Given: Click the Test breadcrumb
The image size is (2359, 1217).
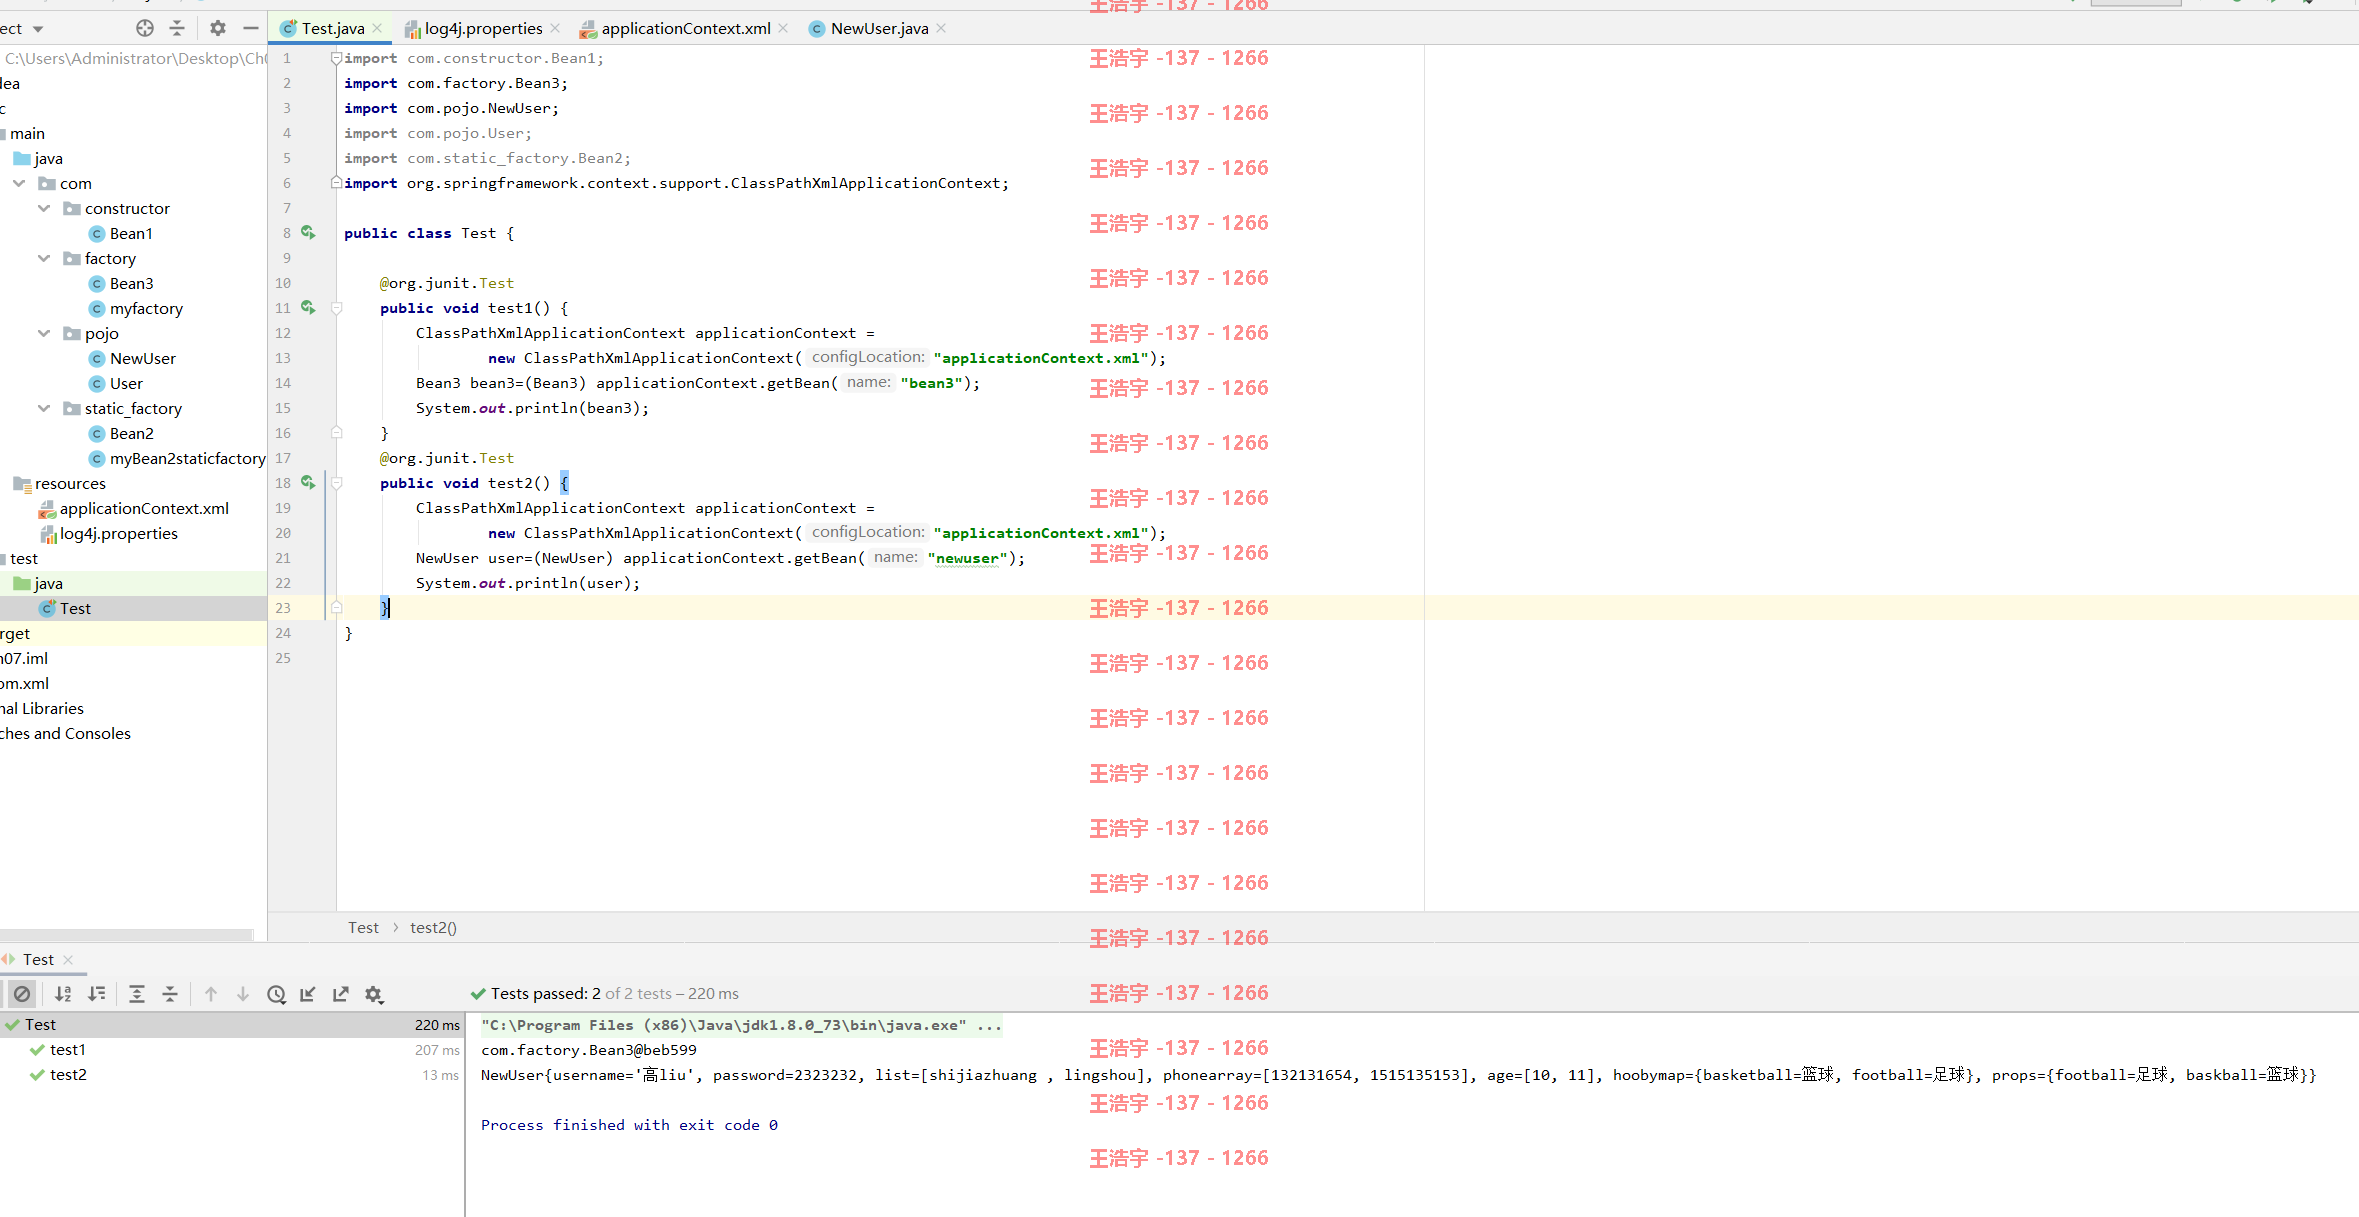Looking at the screenshot, I should click(363, 927).
